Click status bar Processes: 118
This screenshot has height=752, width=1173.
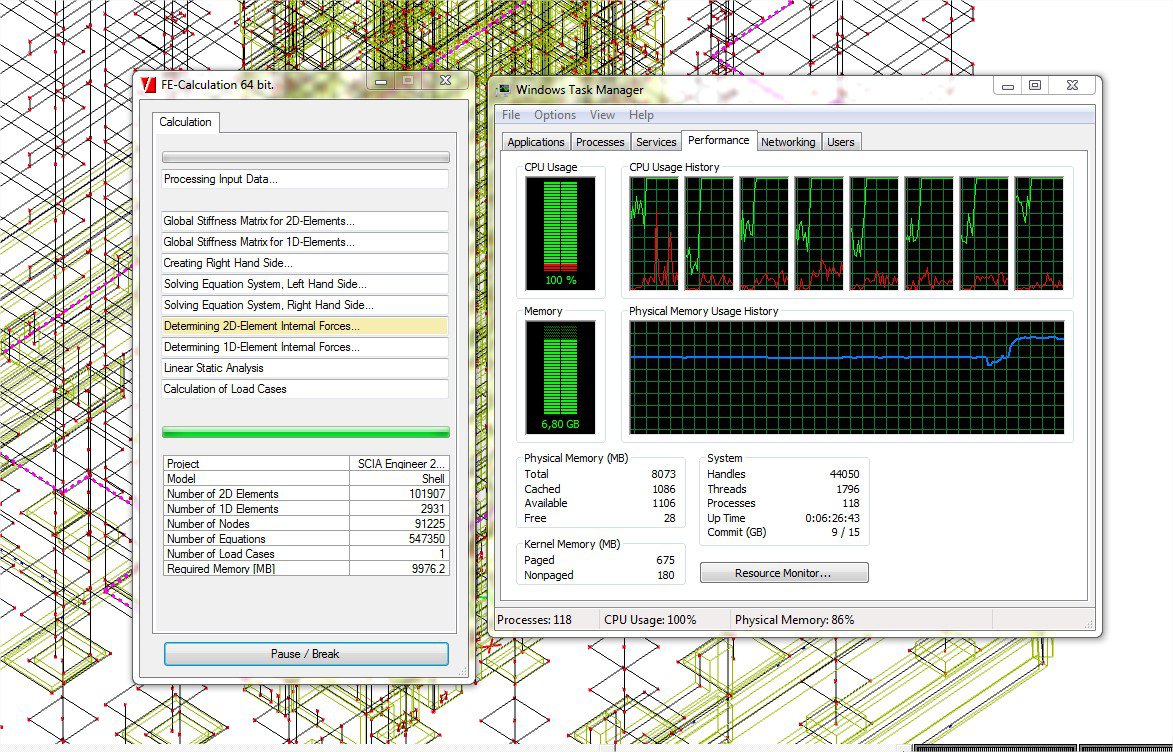coord(534,620)
